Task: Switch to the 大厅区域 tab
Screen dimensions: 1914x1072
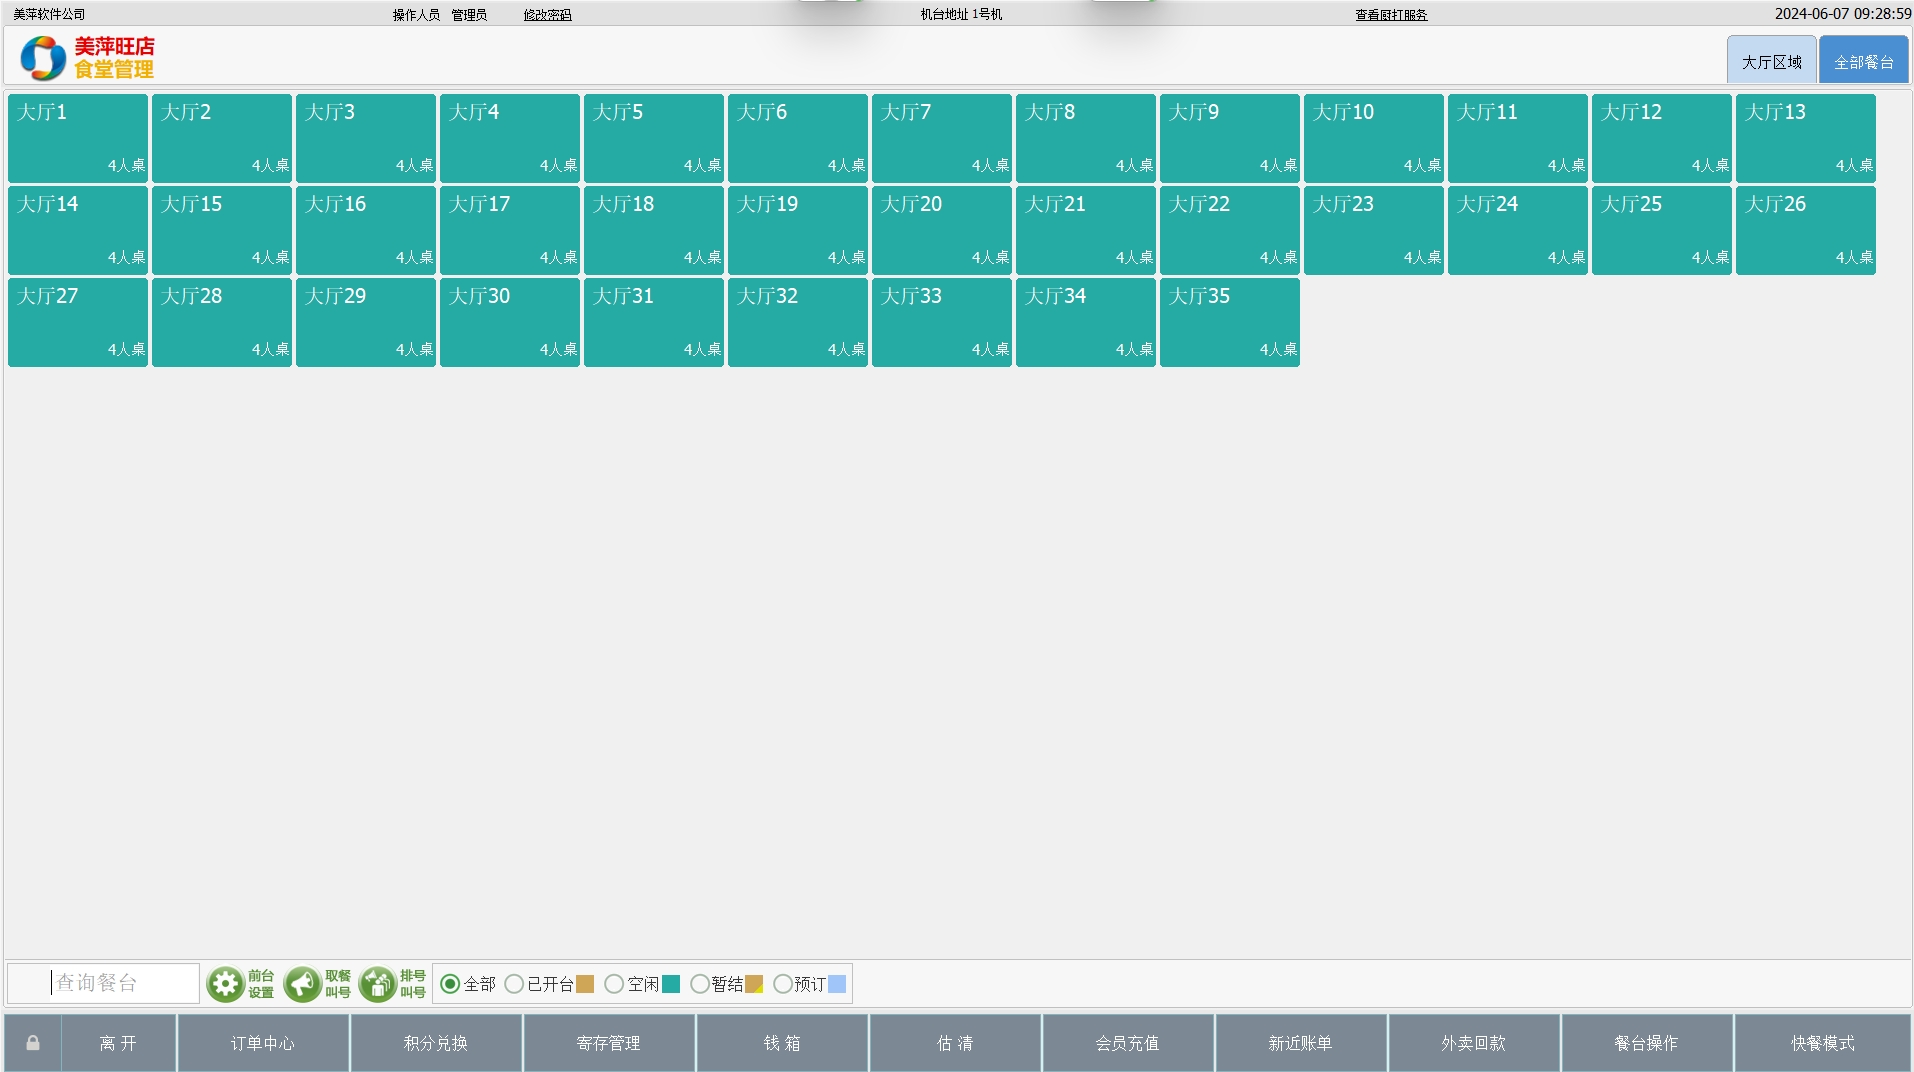Action: point(1771,62)
